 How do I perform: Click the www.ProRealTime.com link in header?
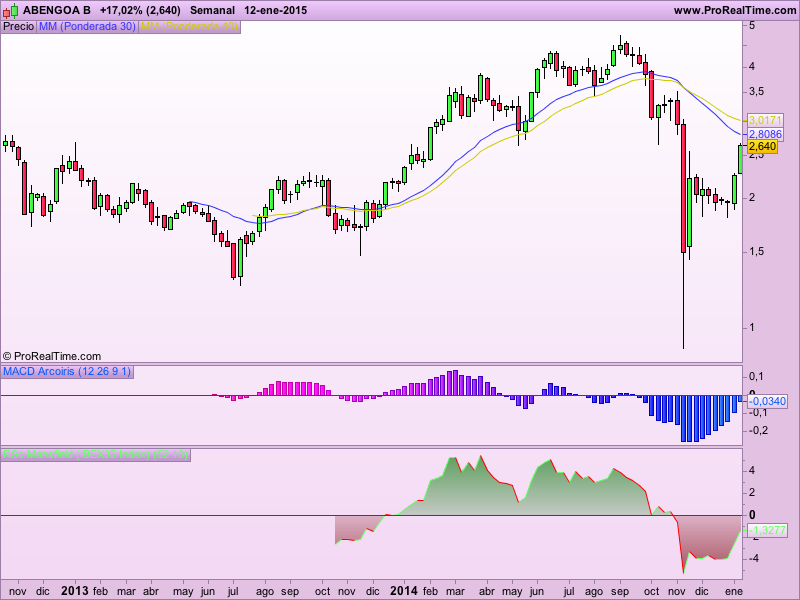(x=735, y=10)
